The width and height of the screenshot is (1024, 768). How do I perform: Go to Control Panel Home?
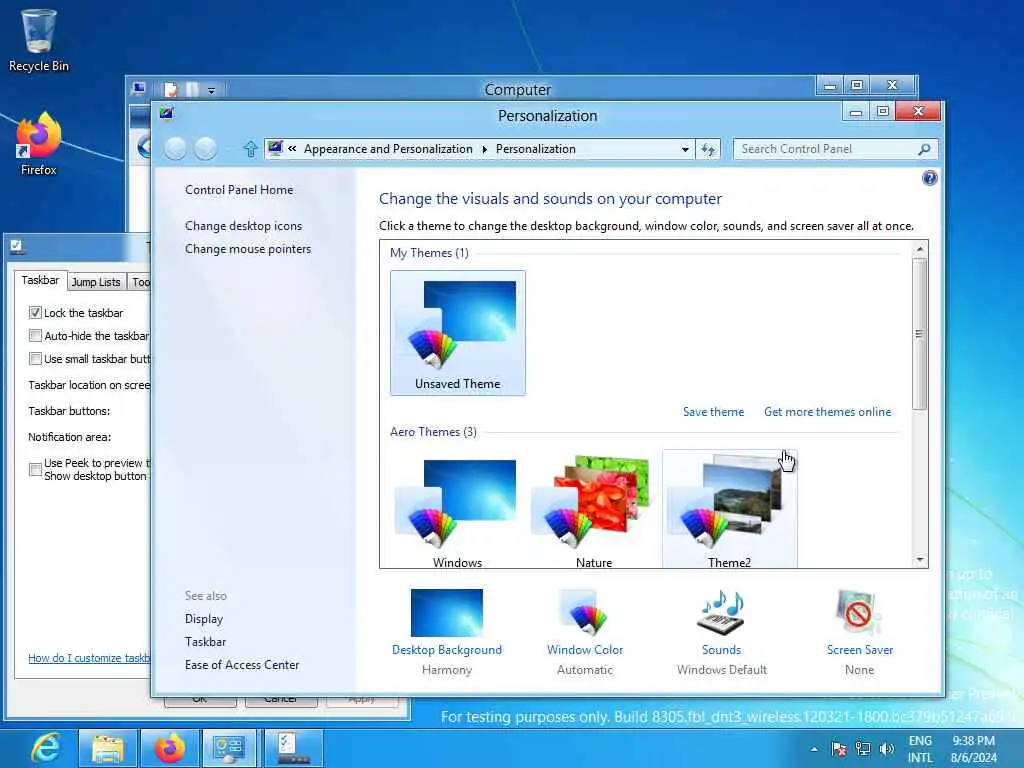239,189
